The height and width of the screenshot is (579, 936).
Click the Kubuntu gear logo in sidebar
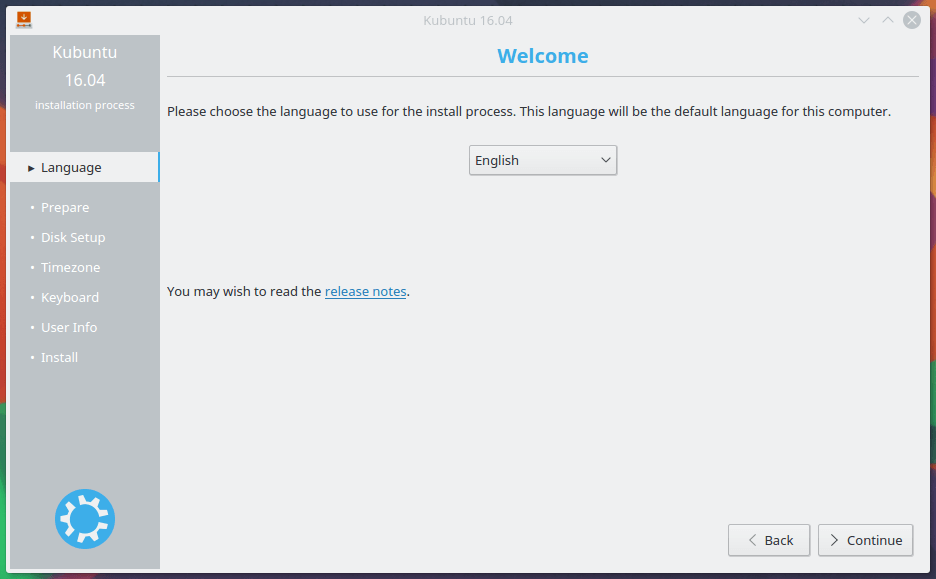(x=85, y=519)
